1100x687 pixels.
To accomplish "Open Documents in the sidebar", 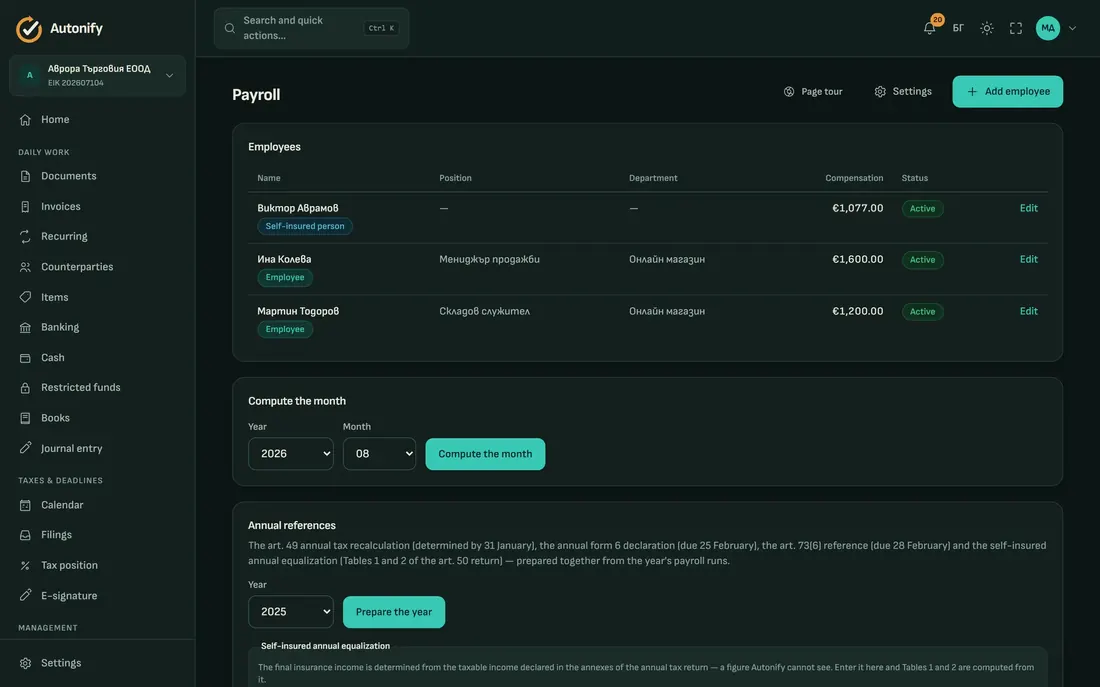I will [x=69, y=176].
